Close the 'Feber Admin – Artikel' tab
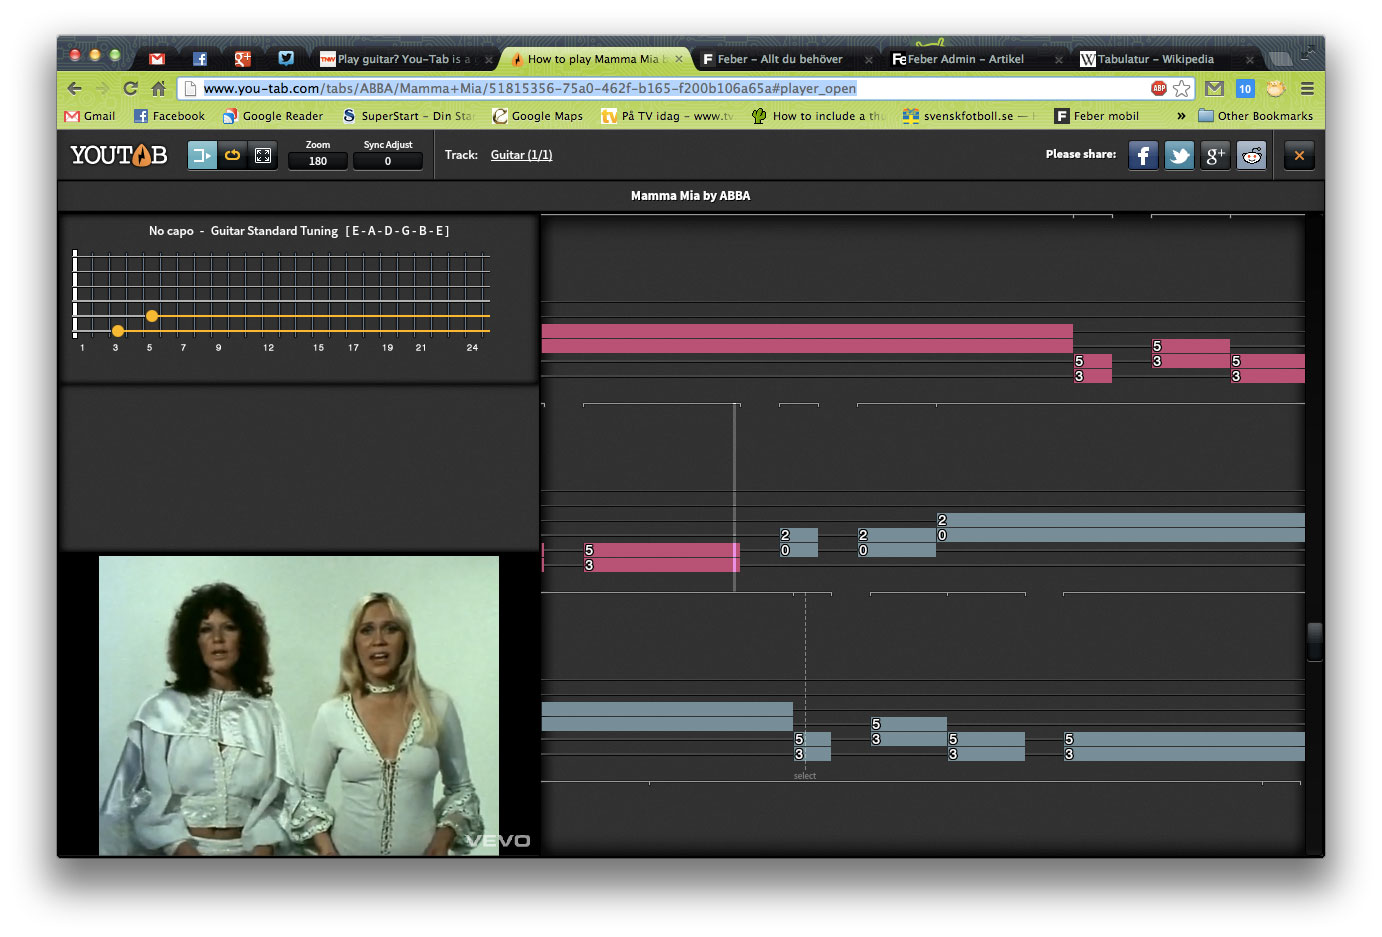1382x937 pixels. [x=1059, y=60]
